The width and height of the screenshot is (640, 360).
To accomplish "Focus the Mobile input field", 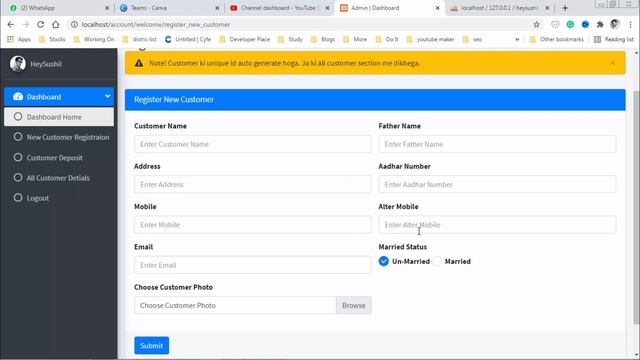I will [x=253, y=224].
